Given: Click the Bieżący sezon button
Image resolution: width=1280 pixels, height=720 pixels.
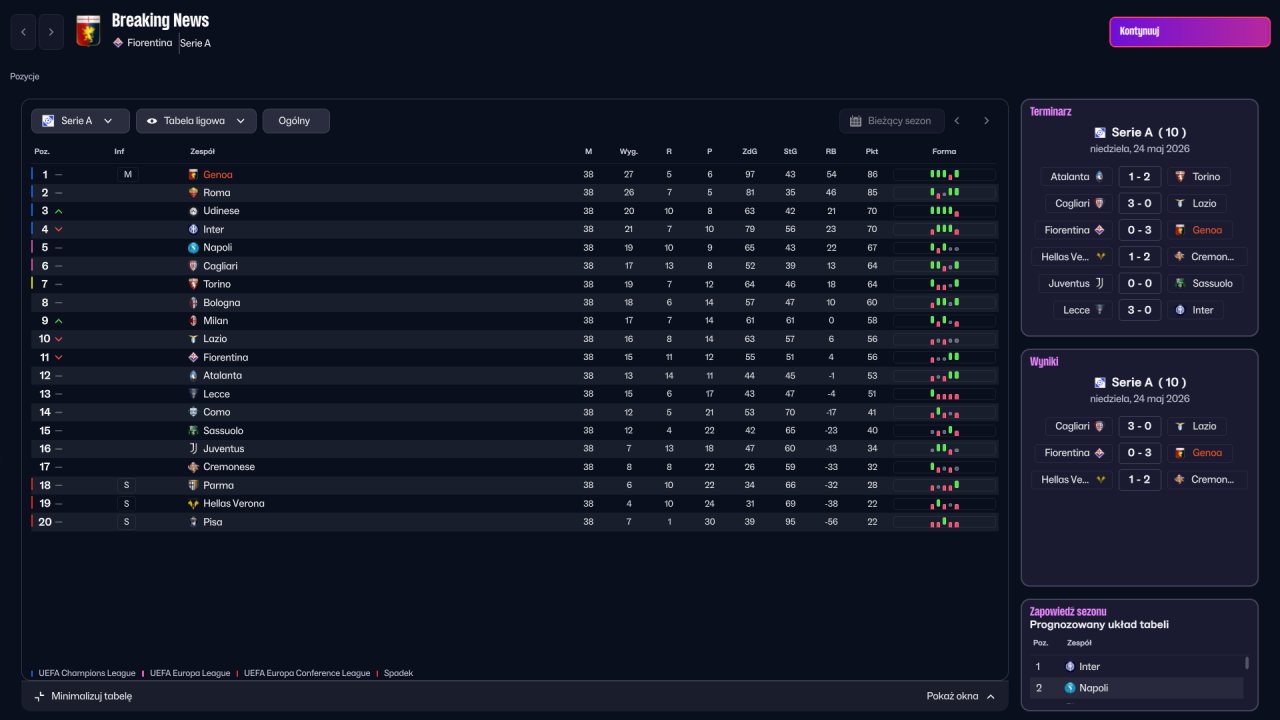Looking at the screenshot, I should point(892,121).
